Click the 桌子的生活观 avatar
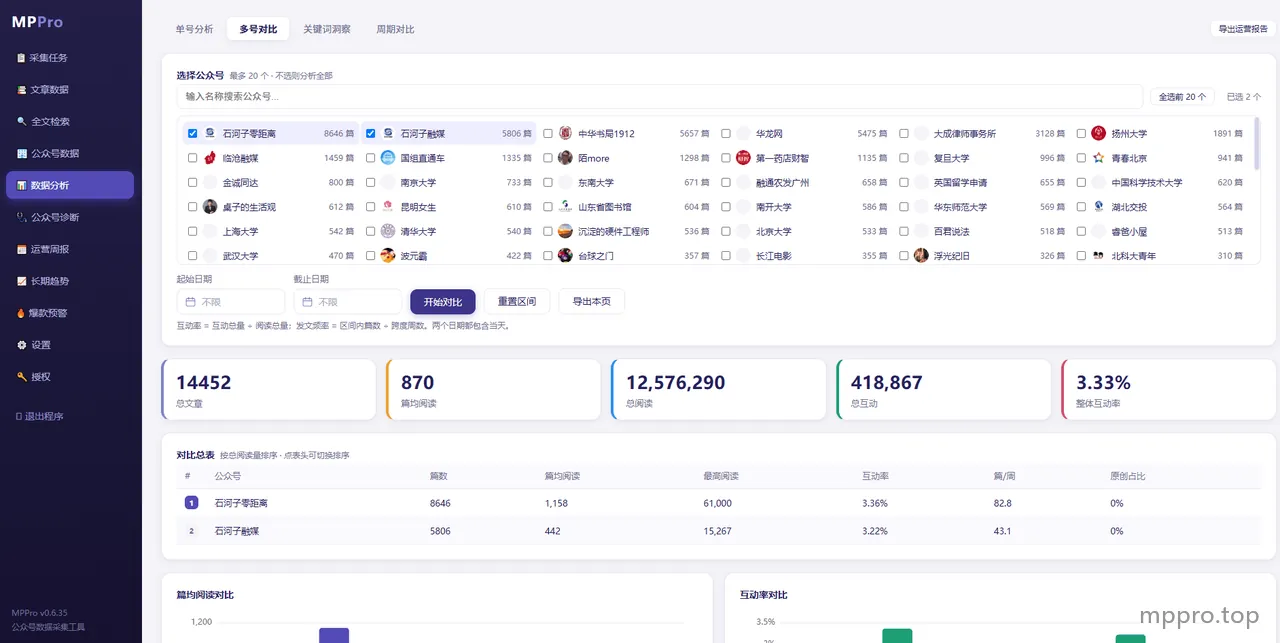This screenshot has width=1280, height=643. [x=210, y=207]
